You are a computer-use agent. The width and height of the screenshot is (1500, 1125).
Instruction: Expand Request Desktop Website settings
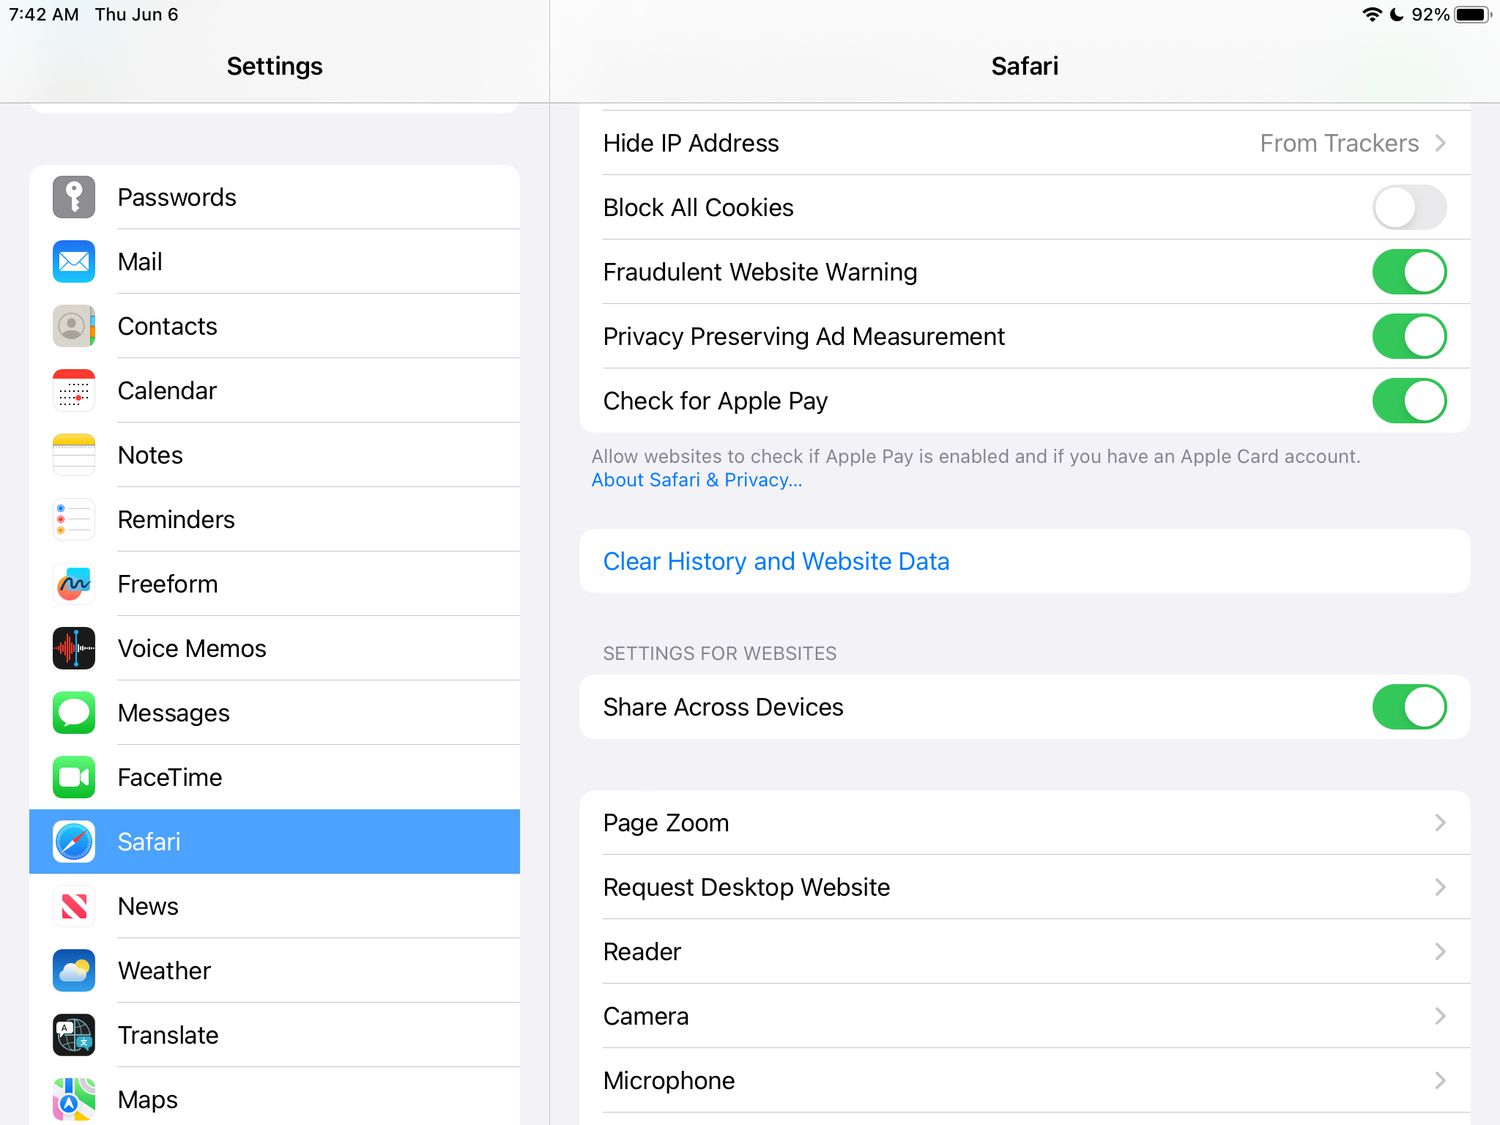coord(1024,888)
